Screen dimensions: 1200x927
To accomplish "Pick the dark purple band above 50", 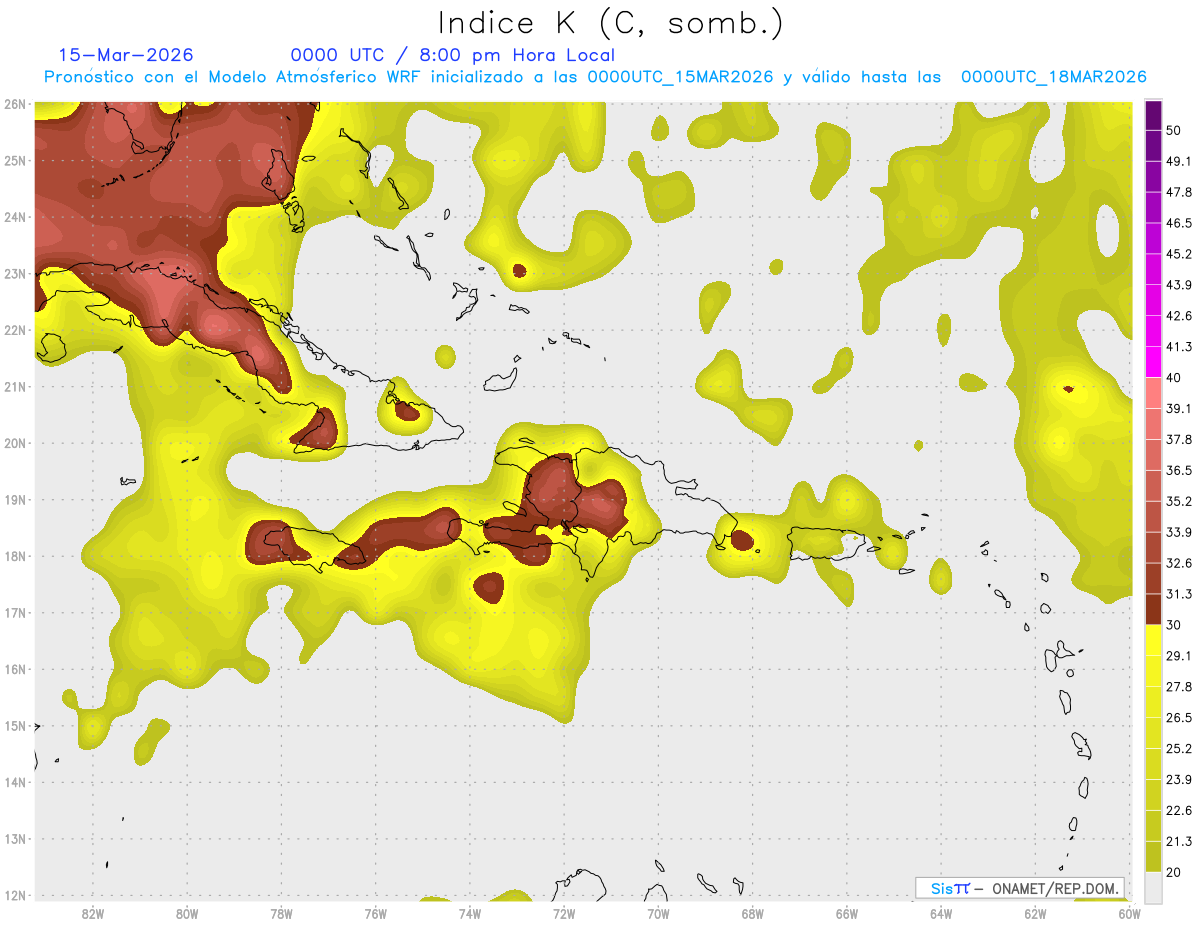I will point(1153,115).
